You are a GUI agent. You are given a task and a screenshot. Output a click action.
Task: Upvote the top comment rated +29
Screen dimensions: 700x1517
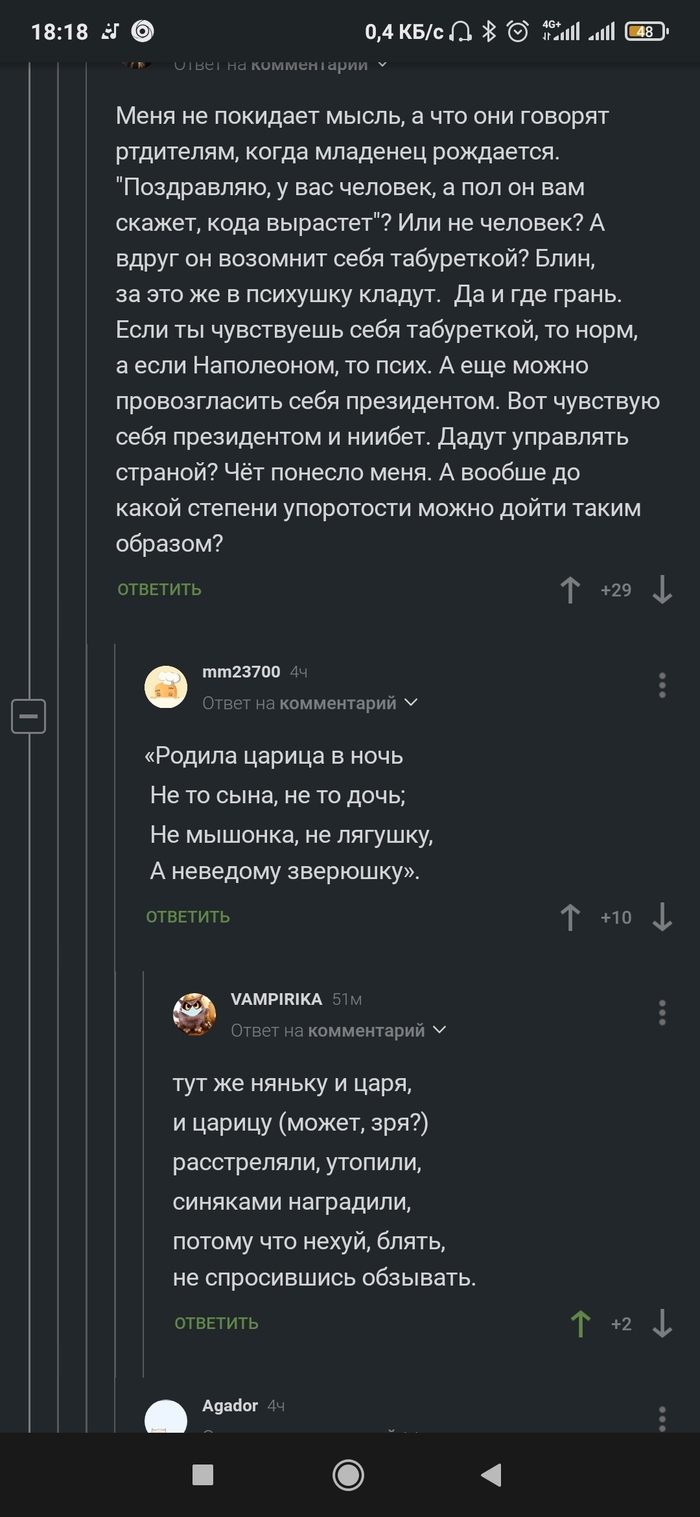[570, 590]
